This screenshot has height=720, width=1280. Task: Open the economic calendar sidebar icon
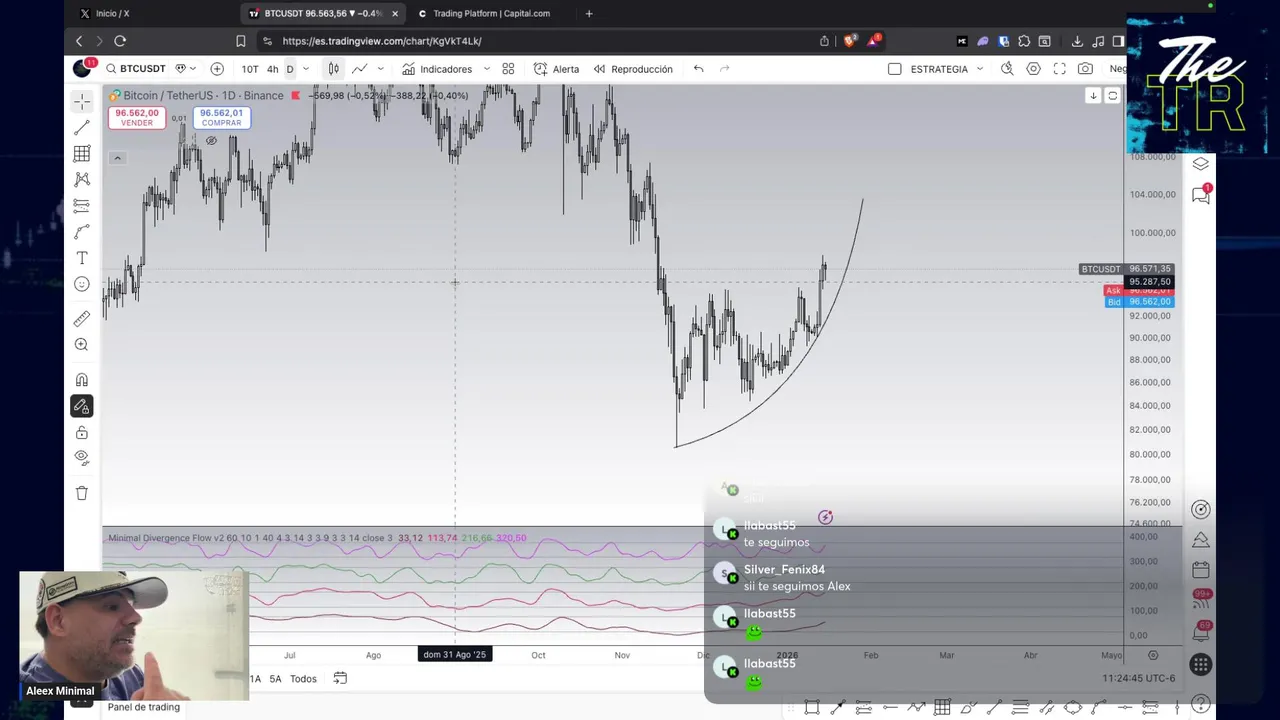(1201, 570)
